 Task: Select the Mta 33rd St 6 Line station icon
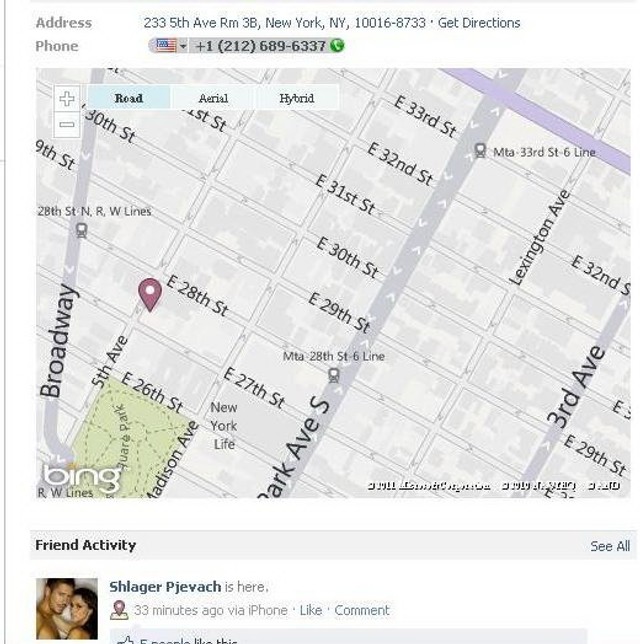click(x=480, y=151)
